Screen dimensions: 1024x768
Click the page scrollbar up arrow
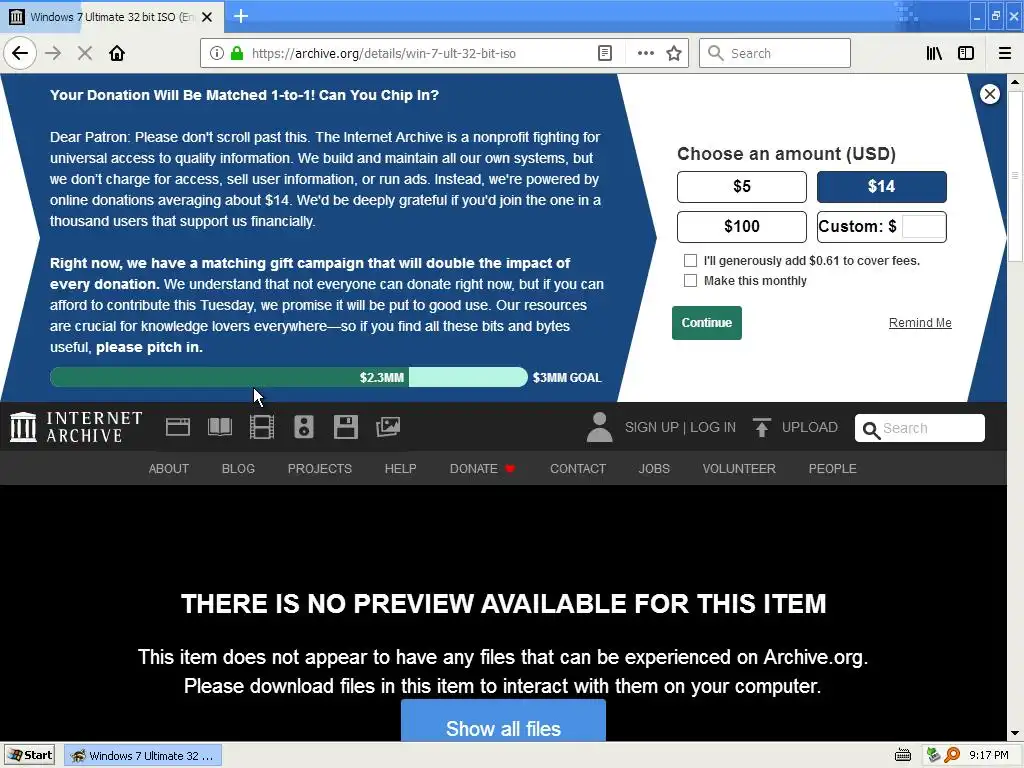[1015, 82]
